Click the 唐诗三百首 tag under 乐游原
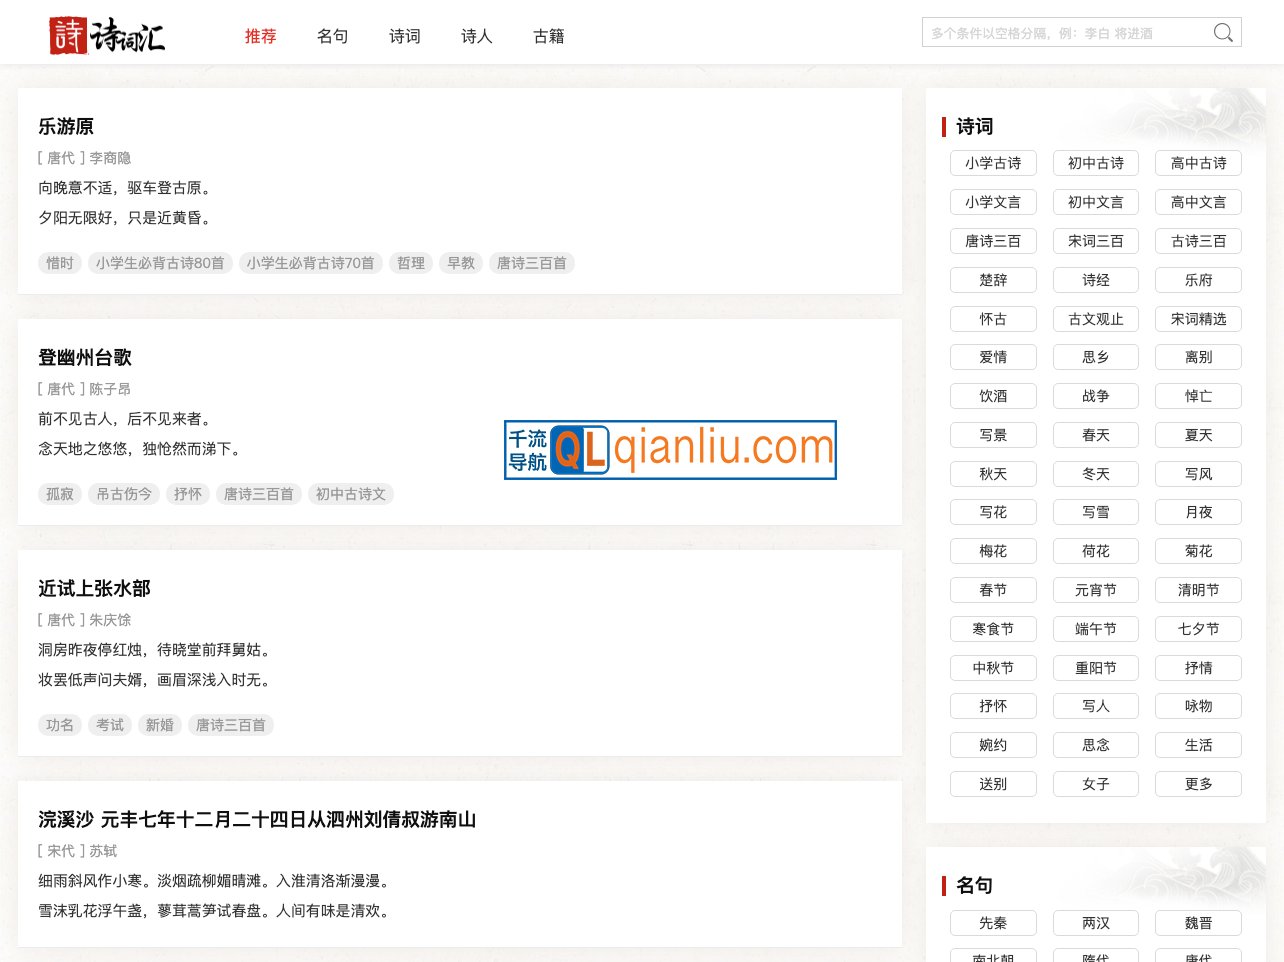1284x962 pixels. point(531,263)
